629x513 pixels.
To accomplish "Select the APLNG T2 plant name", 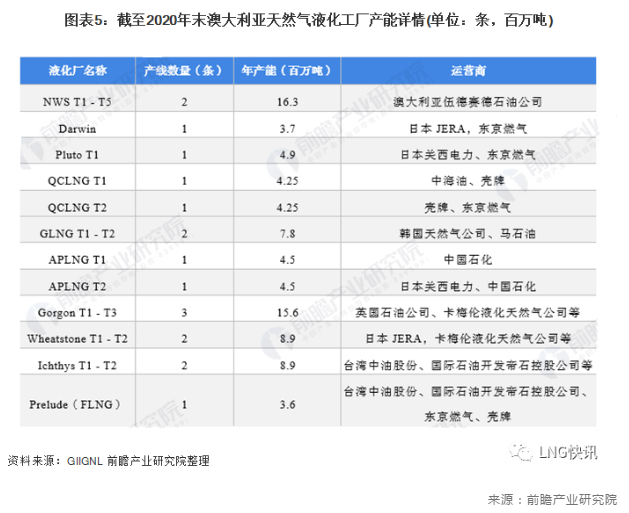I will click(x=77, y=287).
